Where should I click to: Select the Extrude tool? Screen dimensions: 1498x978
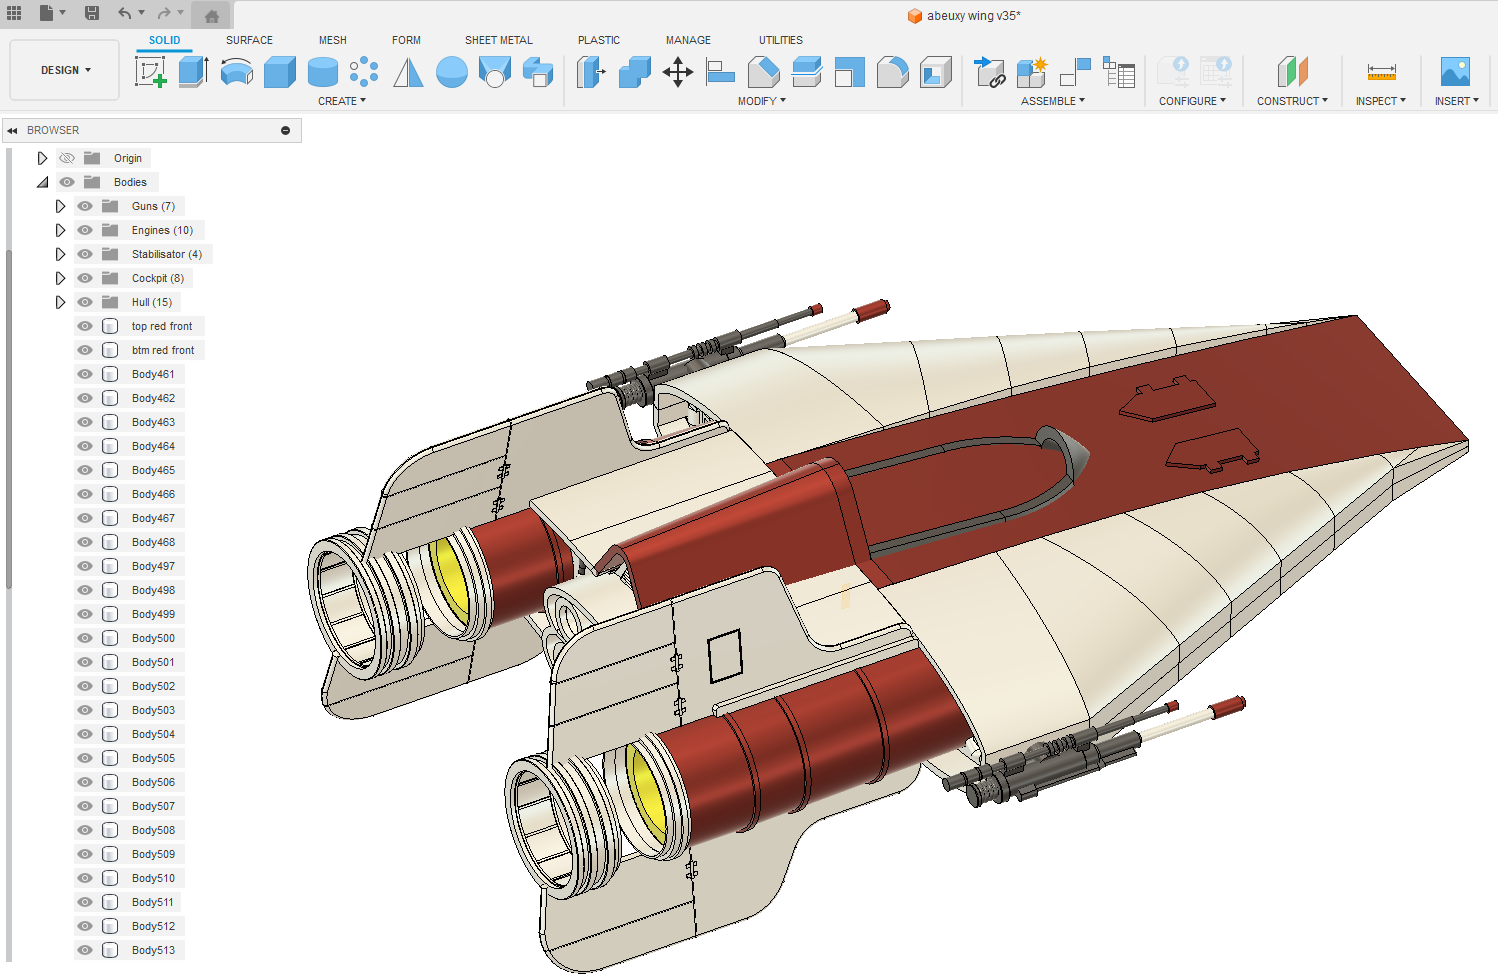tap(193, 72)
